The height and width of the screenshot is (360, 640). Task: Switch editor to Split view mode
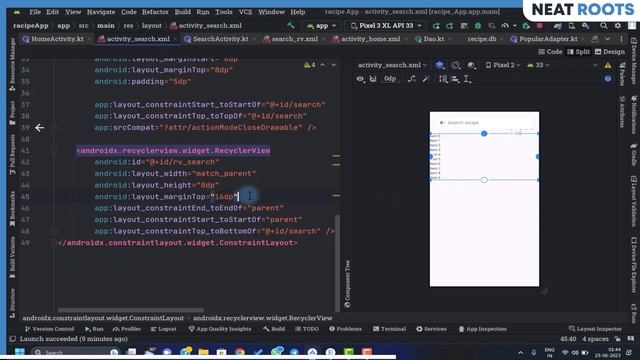(578, 52)
